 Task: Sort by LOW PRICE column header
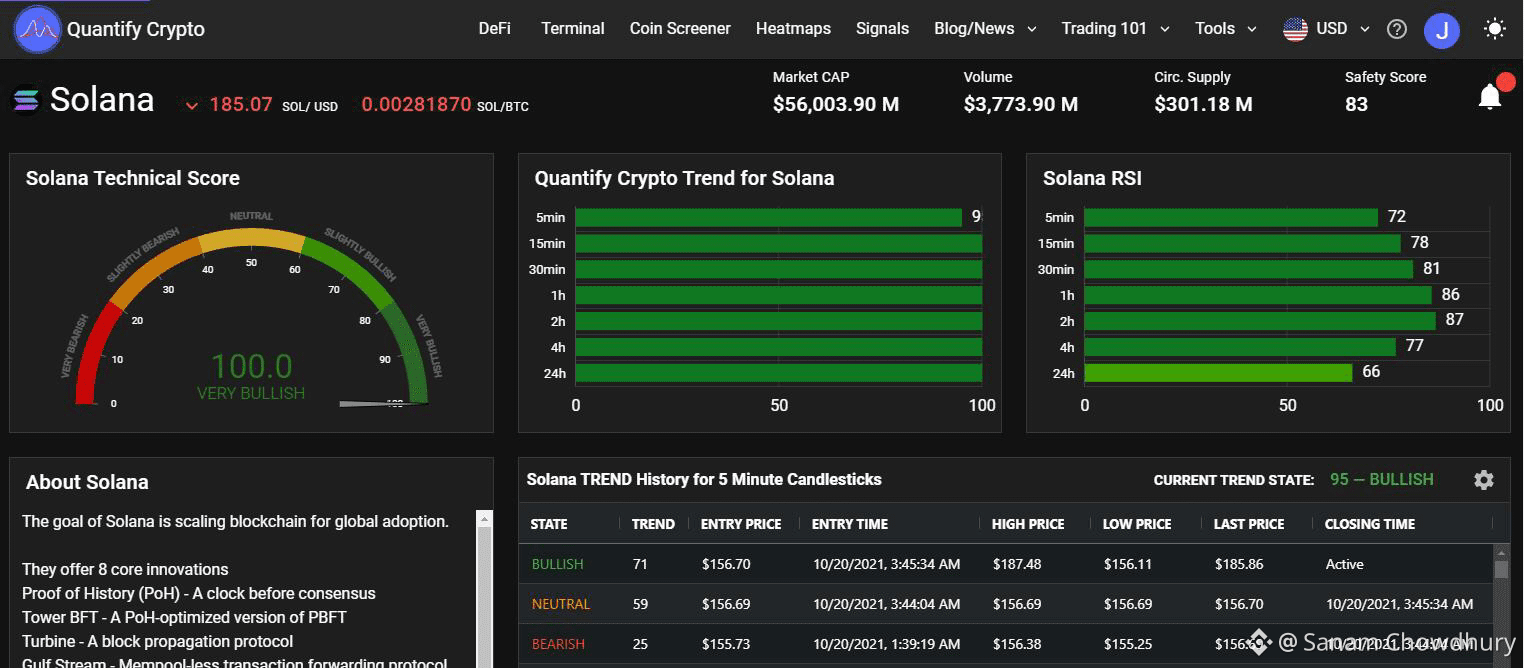(1137, 524)
